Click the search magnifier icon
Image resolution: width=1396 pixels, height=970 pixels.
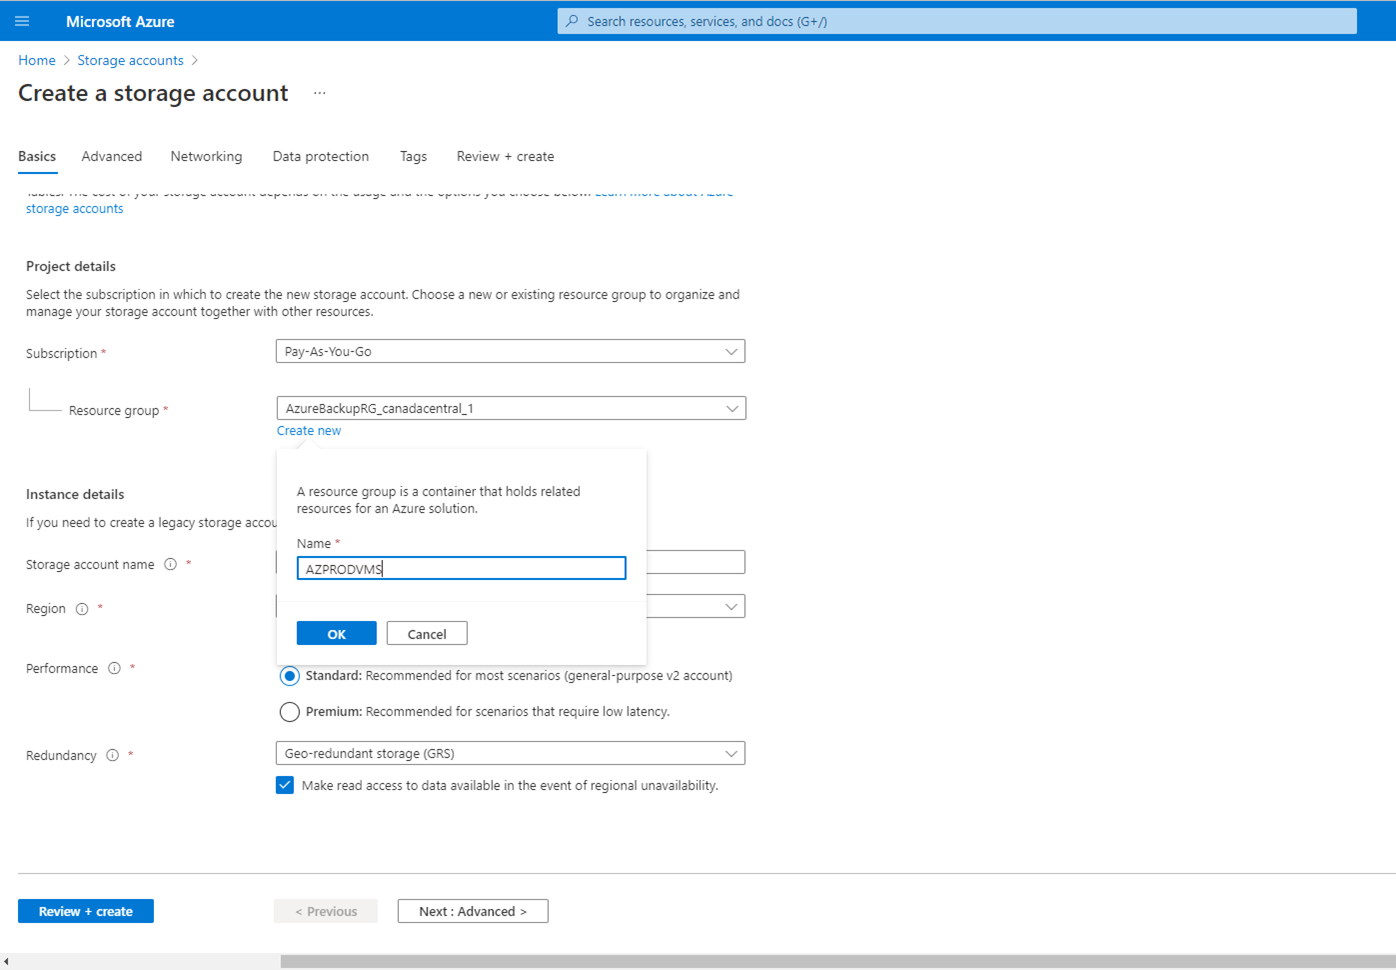click(x=572, y=21)
